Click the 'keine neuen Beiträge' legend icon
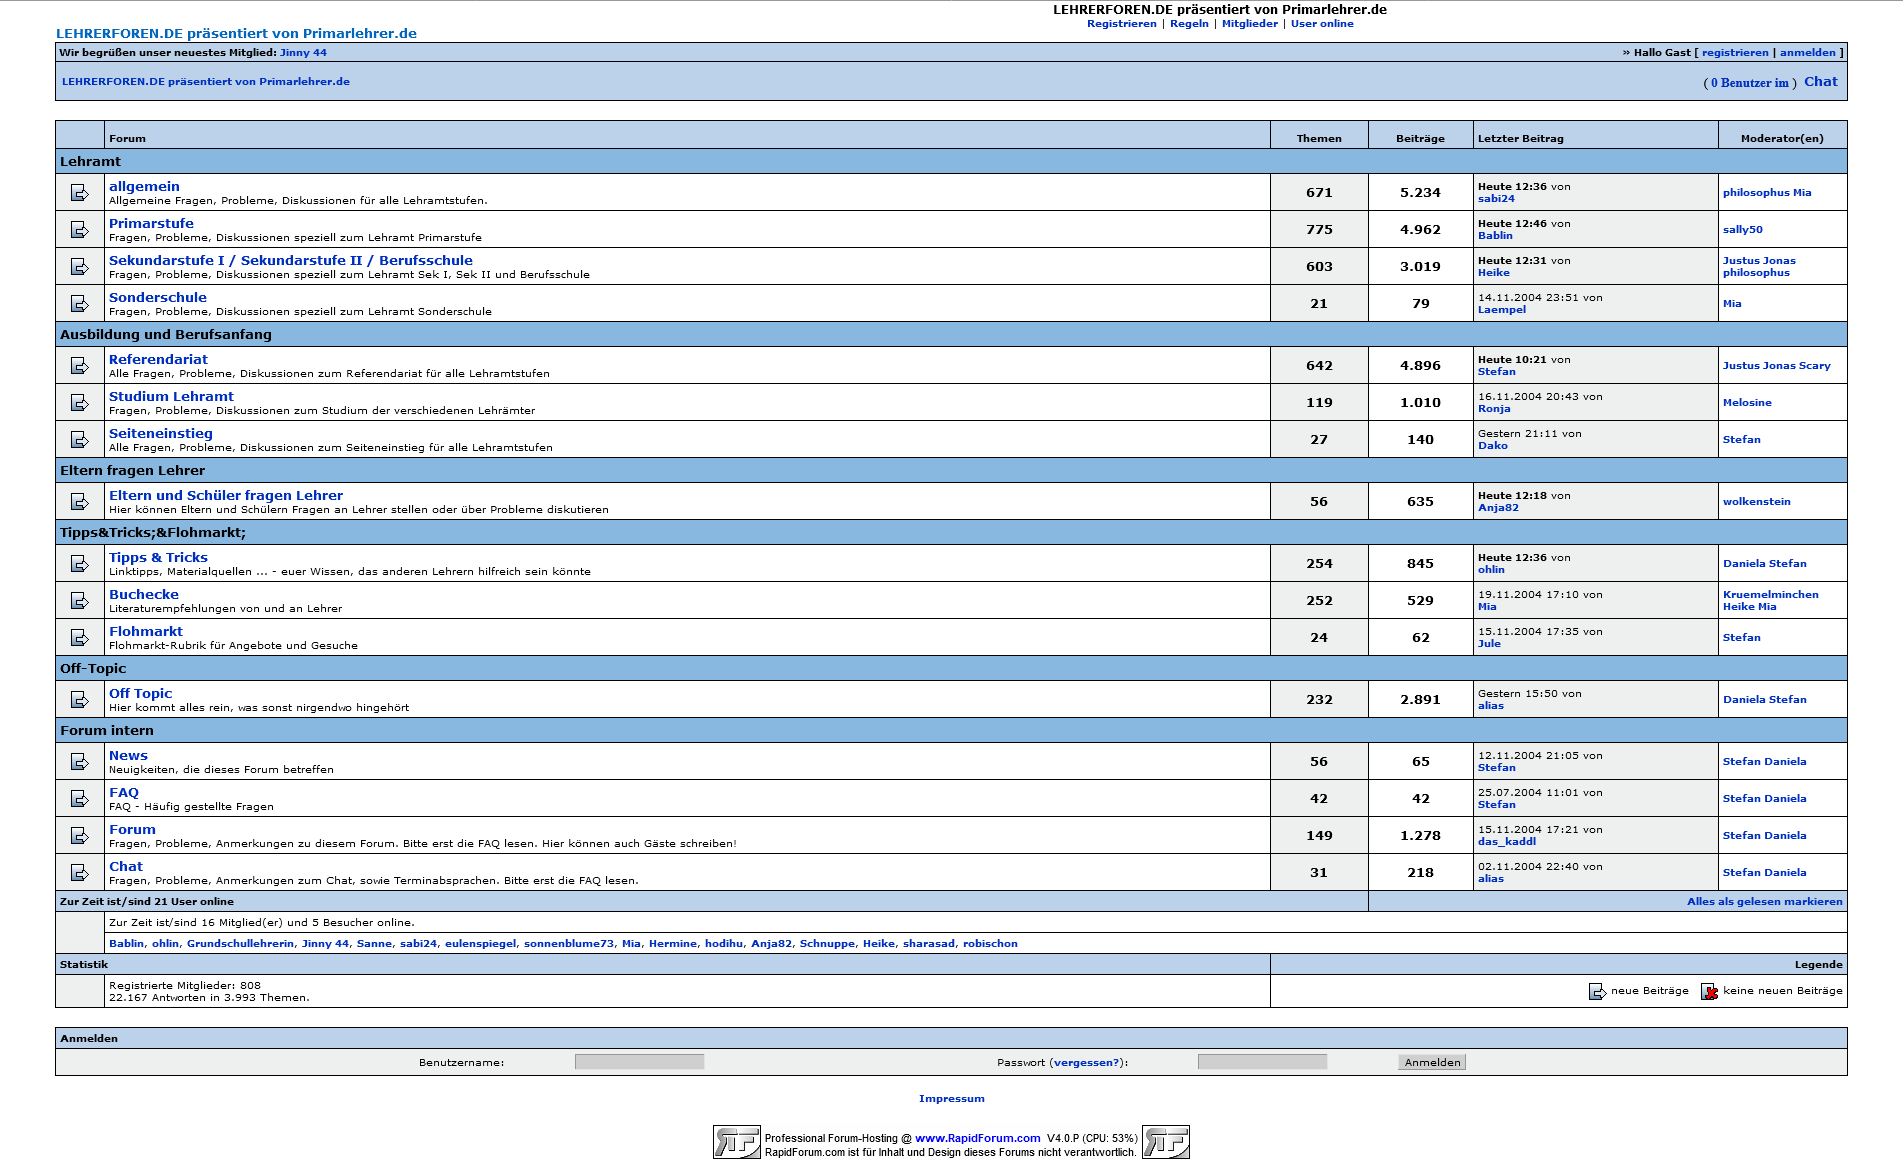 click(x=1709, y=991)
